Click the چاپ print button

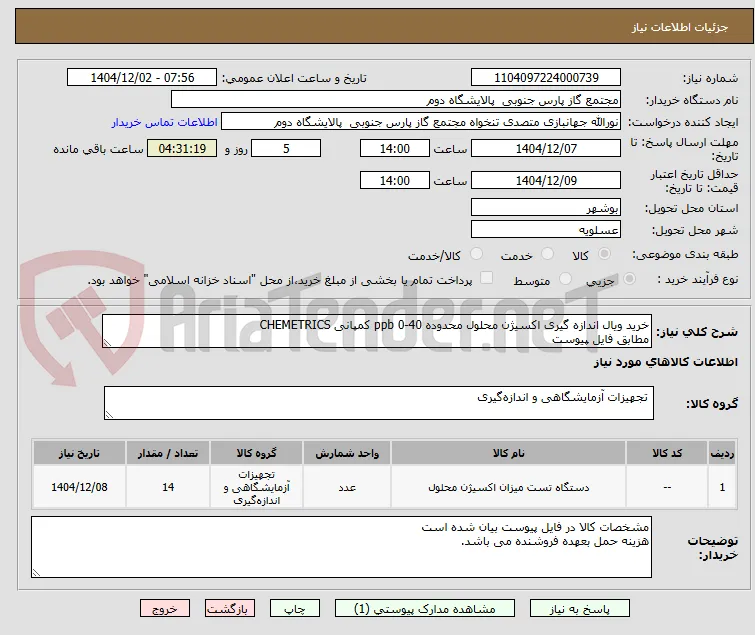[x=295, y=609]
